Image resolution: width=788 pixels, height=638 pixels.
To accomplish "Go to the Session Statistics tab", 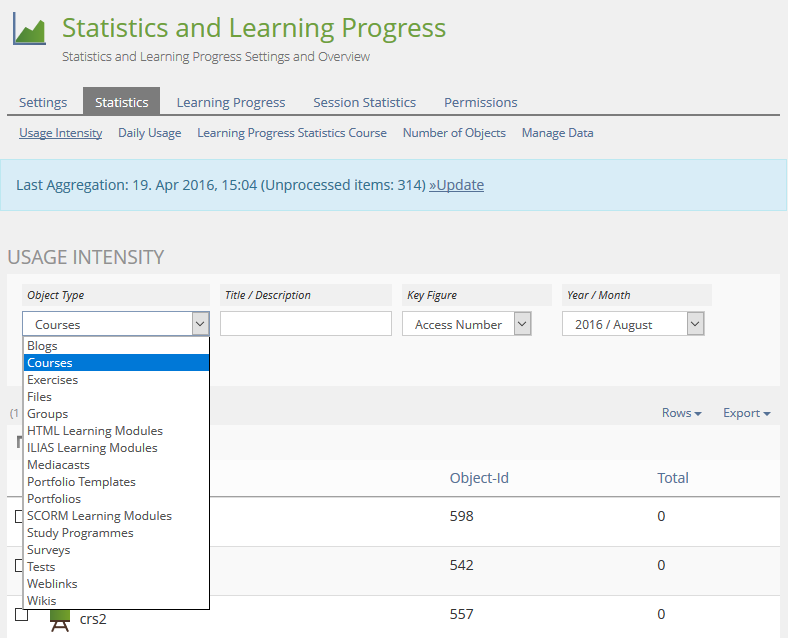I will click(x=364, y=102).
